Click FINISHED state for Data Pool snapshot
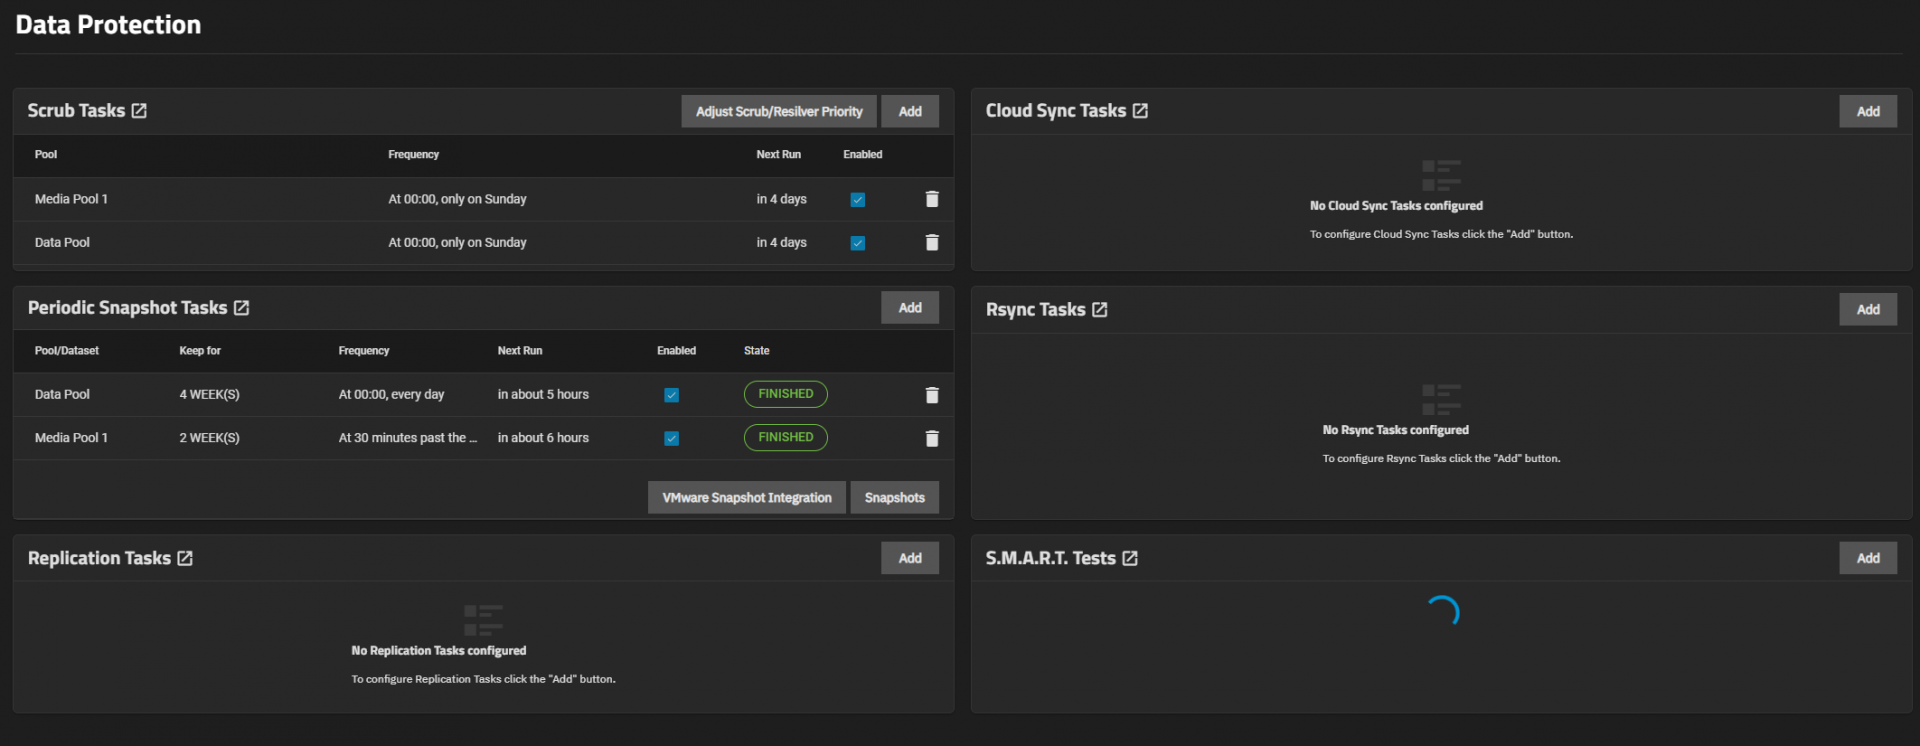 point(786,394)
